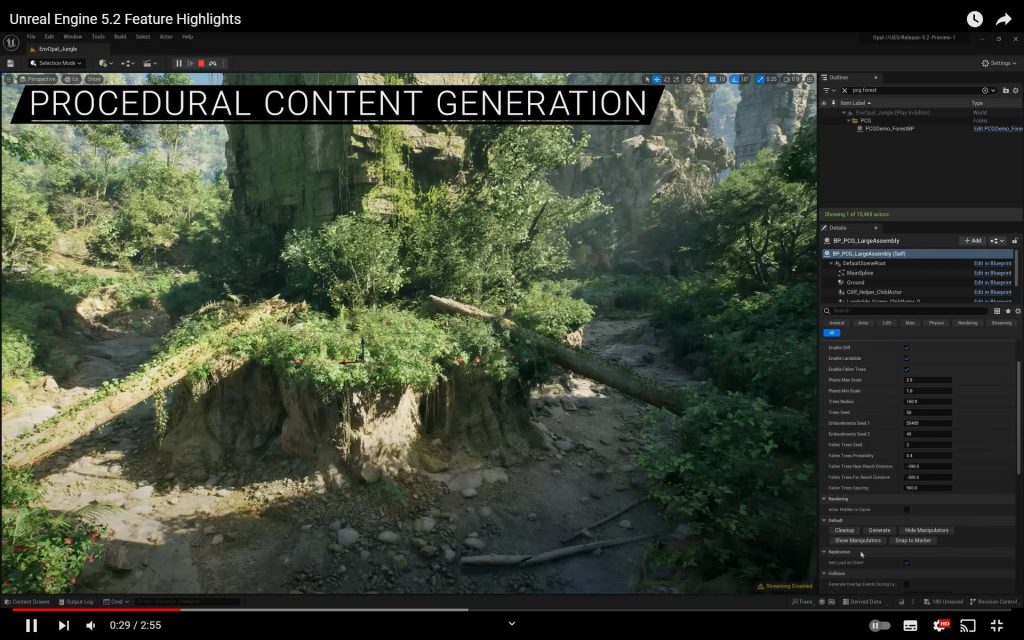The width and height of the screenshot is (1024, 640).
Task: Open the Perspective viewport dropdown
Action: [40, 79]
